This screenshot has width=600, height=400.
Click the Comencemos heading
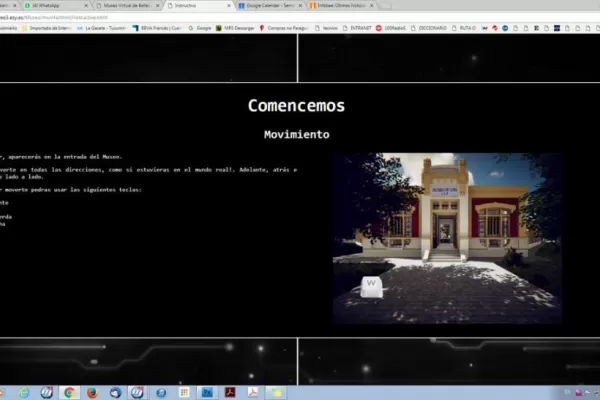coord(296,106)
